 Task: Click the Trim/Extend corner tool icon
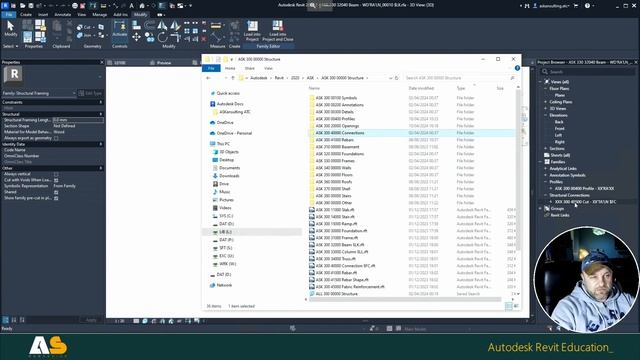176,38
